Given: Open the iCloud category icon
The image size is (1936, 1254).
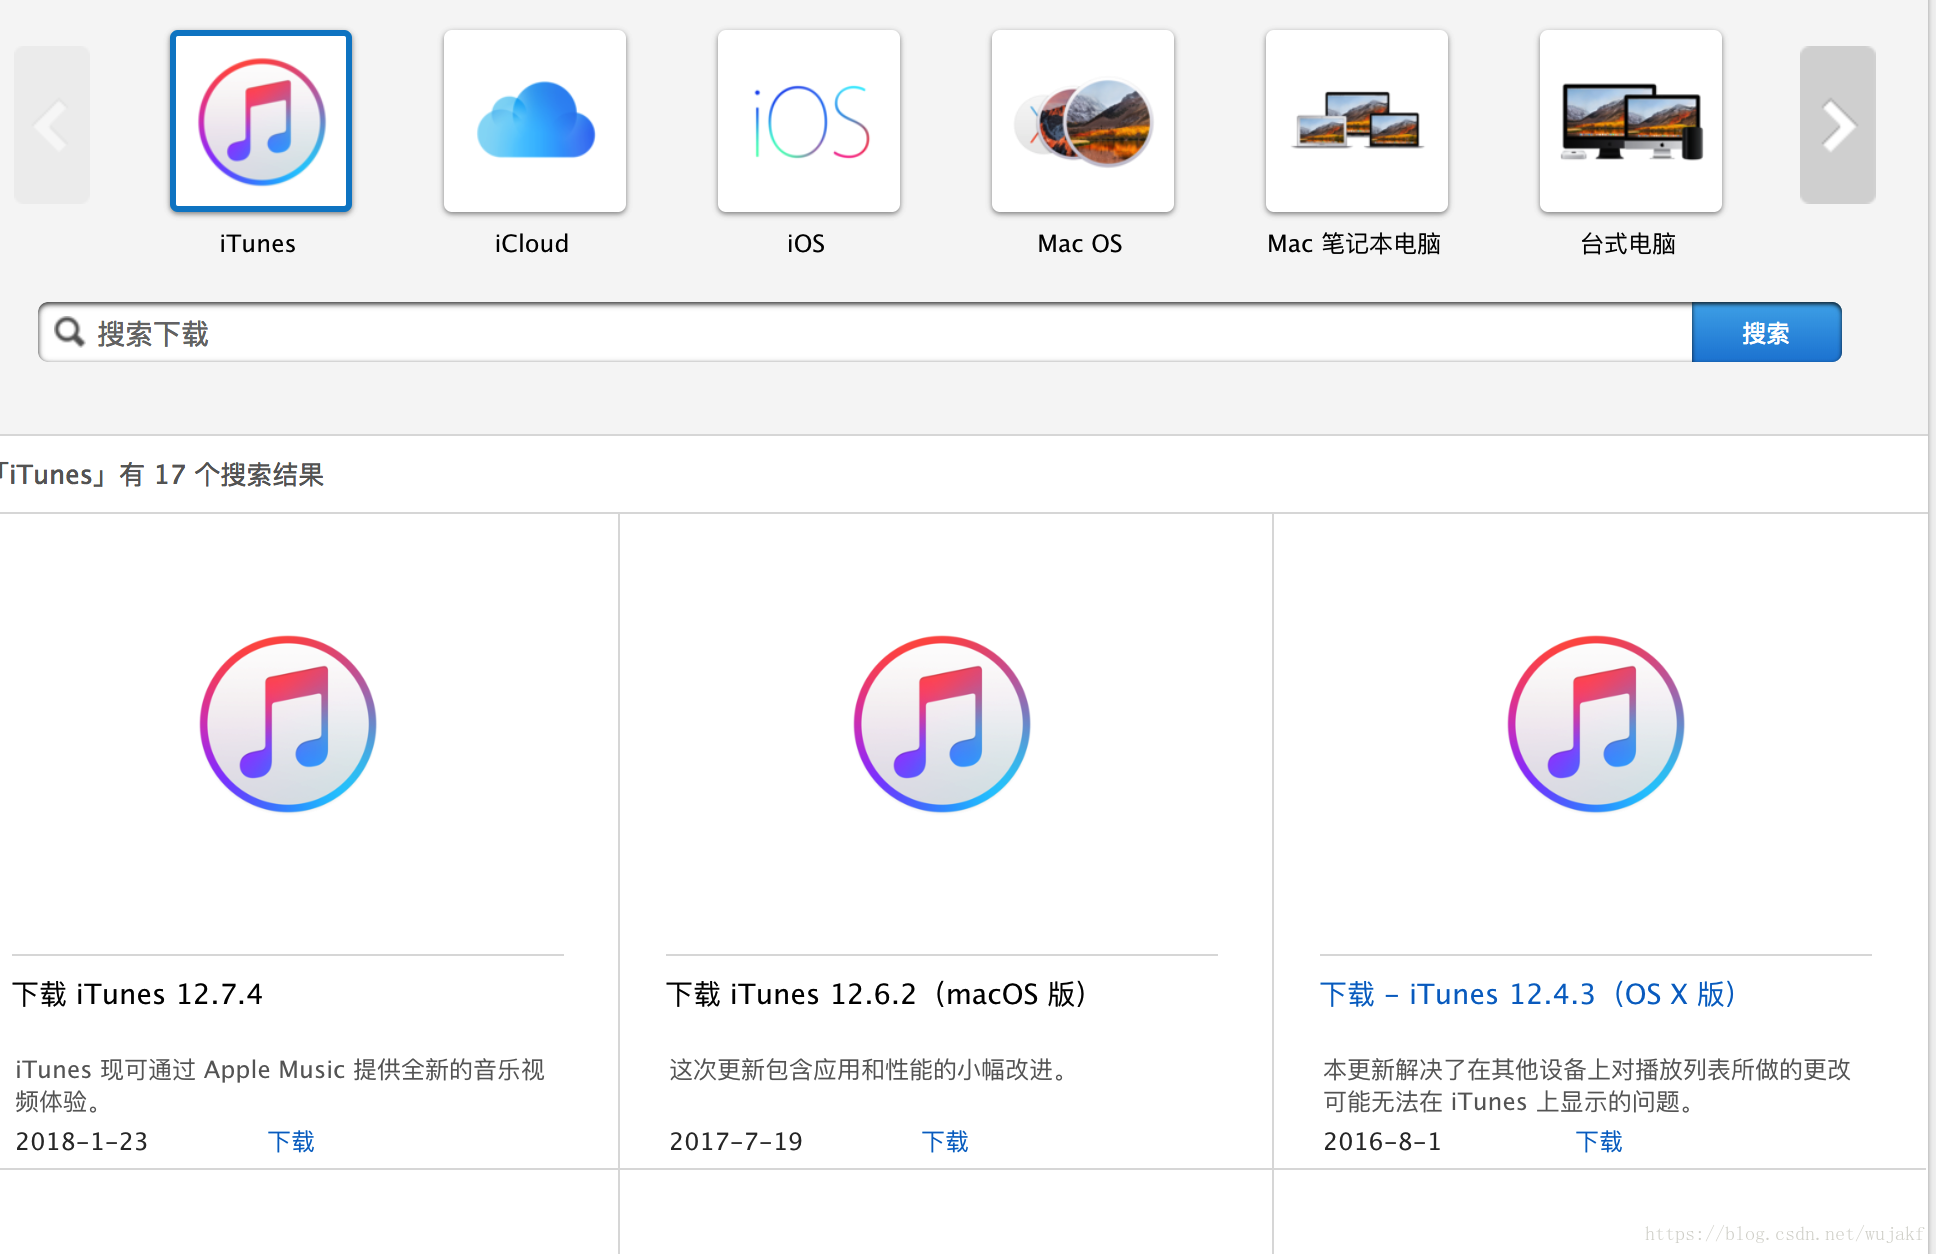Looking at the screenshot, I should point(535,121).
